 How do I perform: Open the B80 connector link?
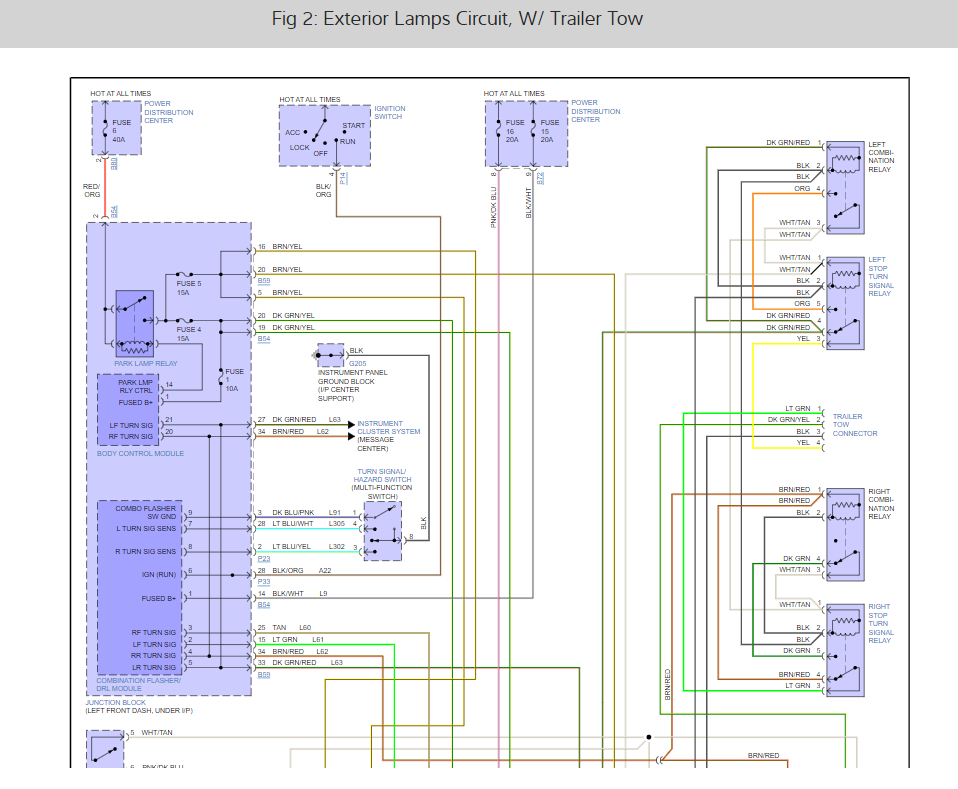pos(114,162)
